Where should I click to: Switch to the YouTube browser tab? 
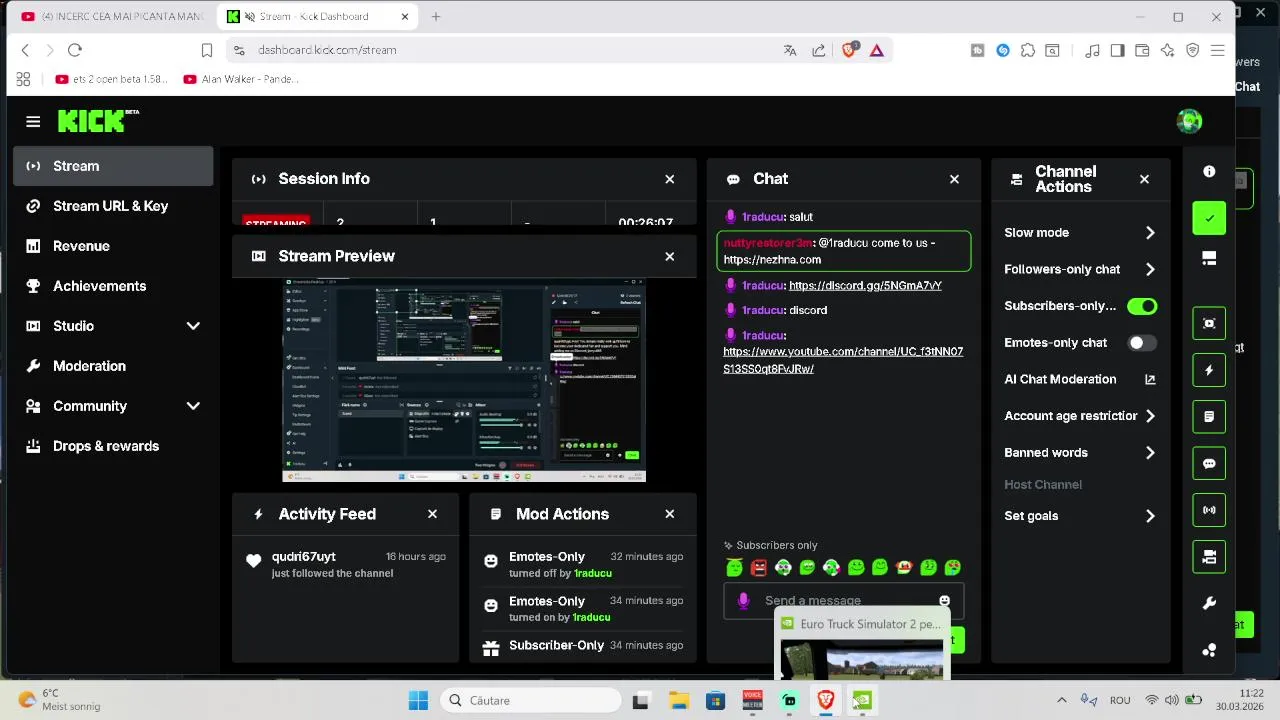point(111,16)
